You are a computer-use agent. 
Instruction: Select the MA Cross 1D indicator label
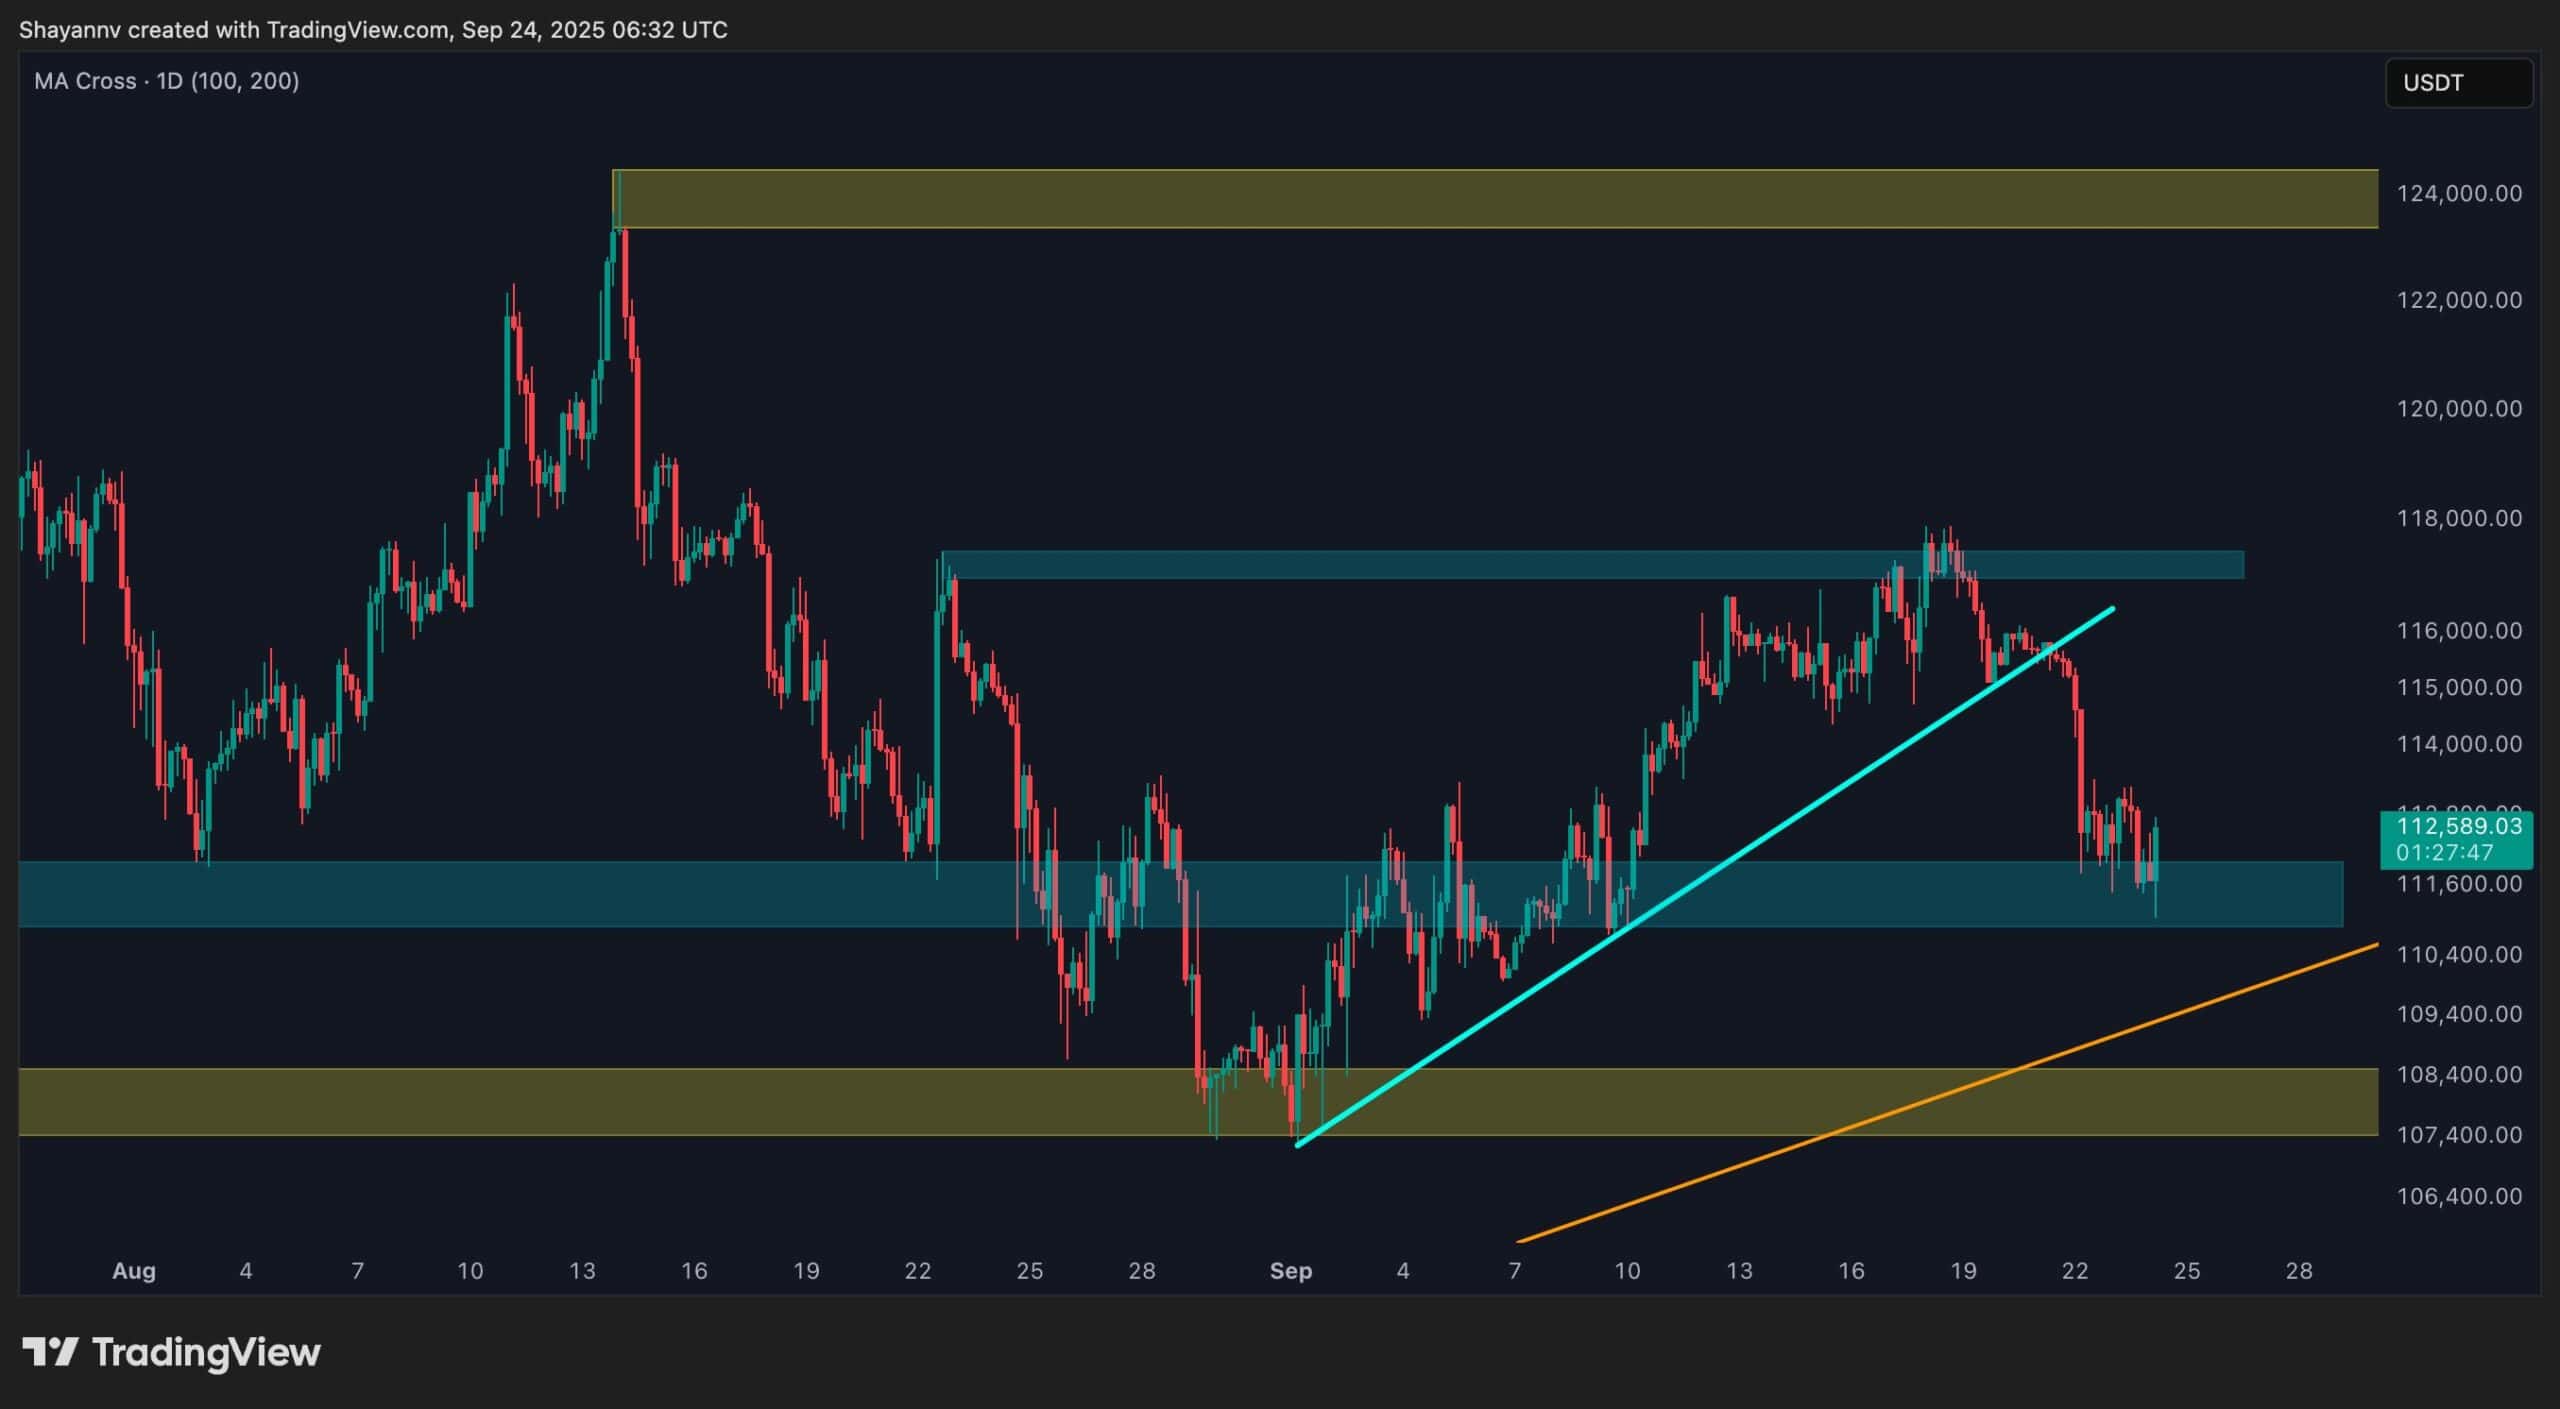coord(166,81)
